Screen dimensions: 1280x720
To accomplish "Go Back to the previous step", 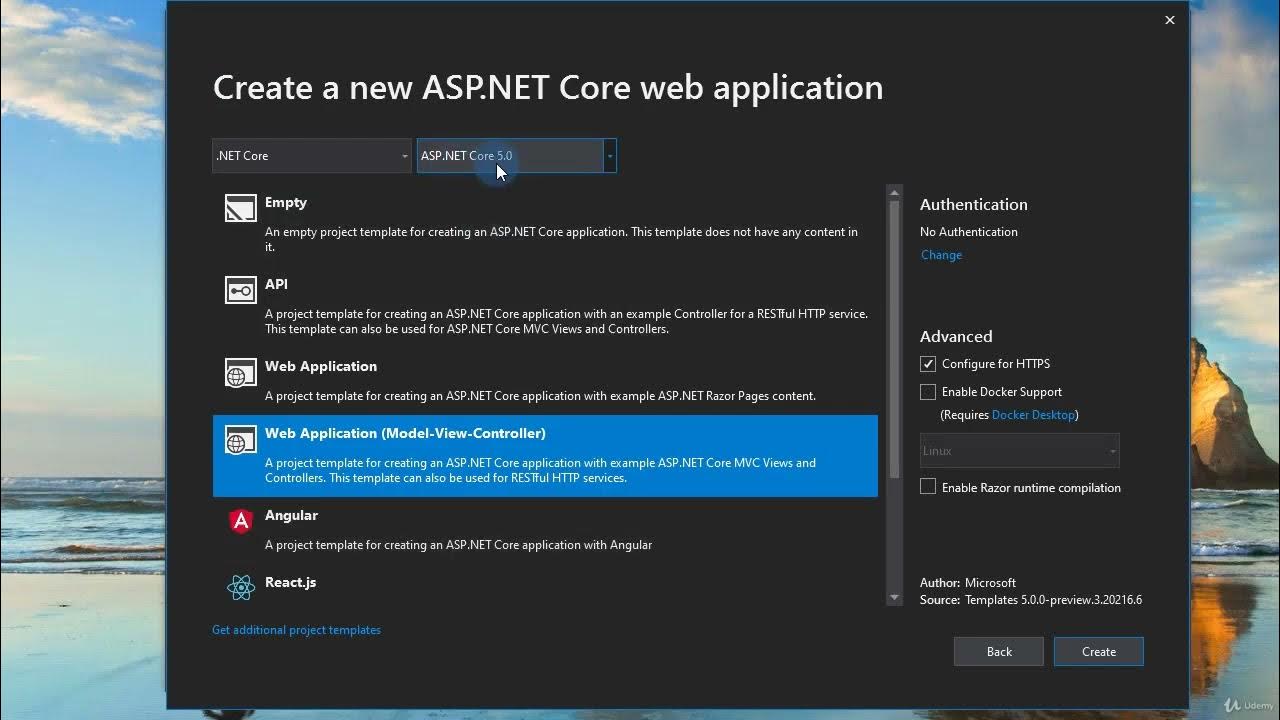I will 999,651.
